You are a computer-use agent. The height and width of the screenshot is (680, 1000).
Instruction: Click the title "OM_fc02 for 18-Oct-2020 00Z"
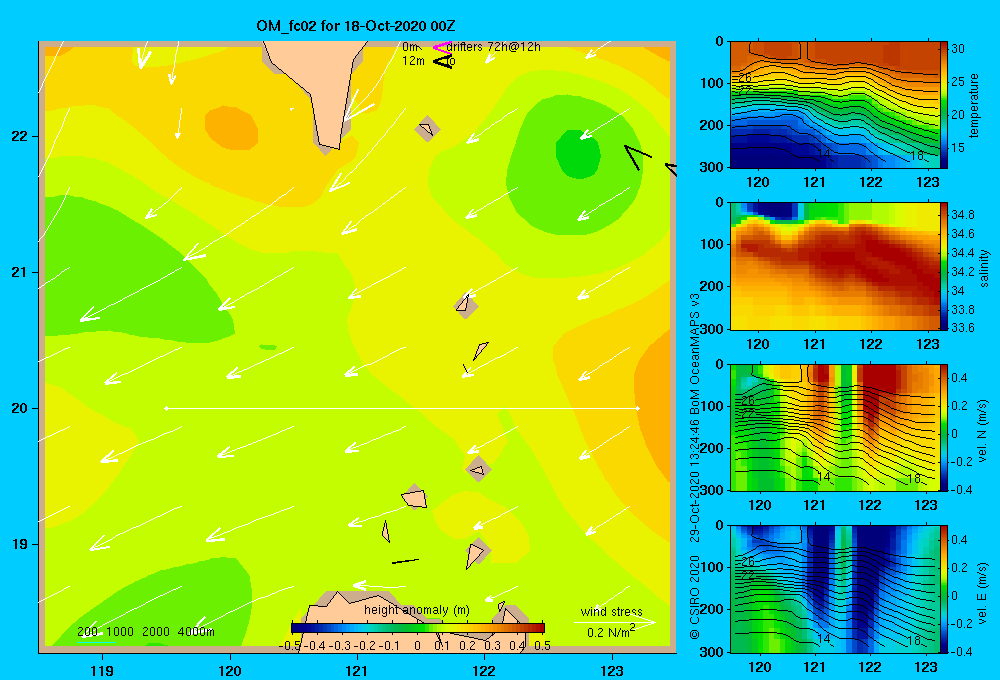tap(356, 26)
